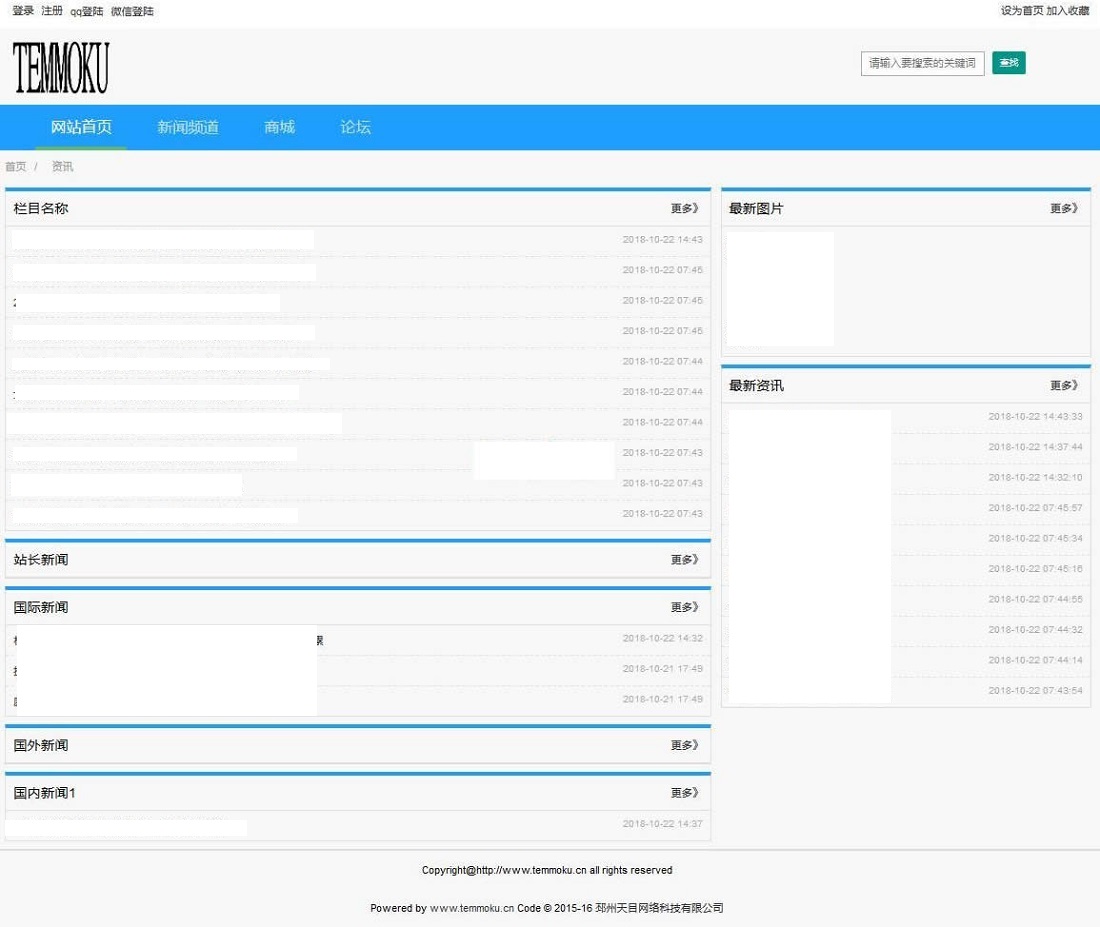Viewport: 1100px width, 927px height.
Task: Go to the 论坛 navigation tab
Action: coord(355,127)
